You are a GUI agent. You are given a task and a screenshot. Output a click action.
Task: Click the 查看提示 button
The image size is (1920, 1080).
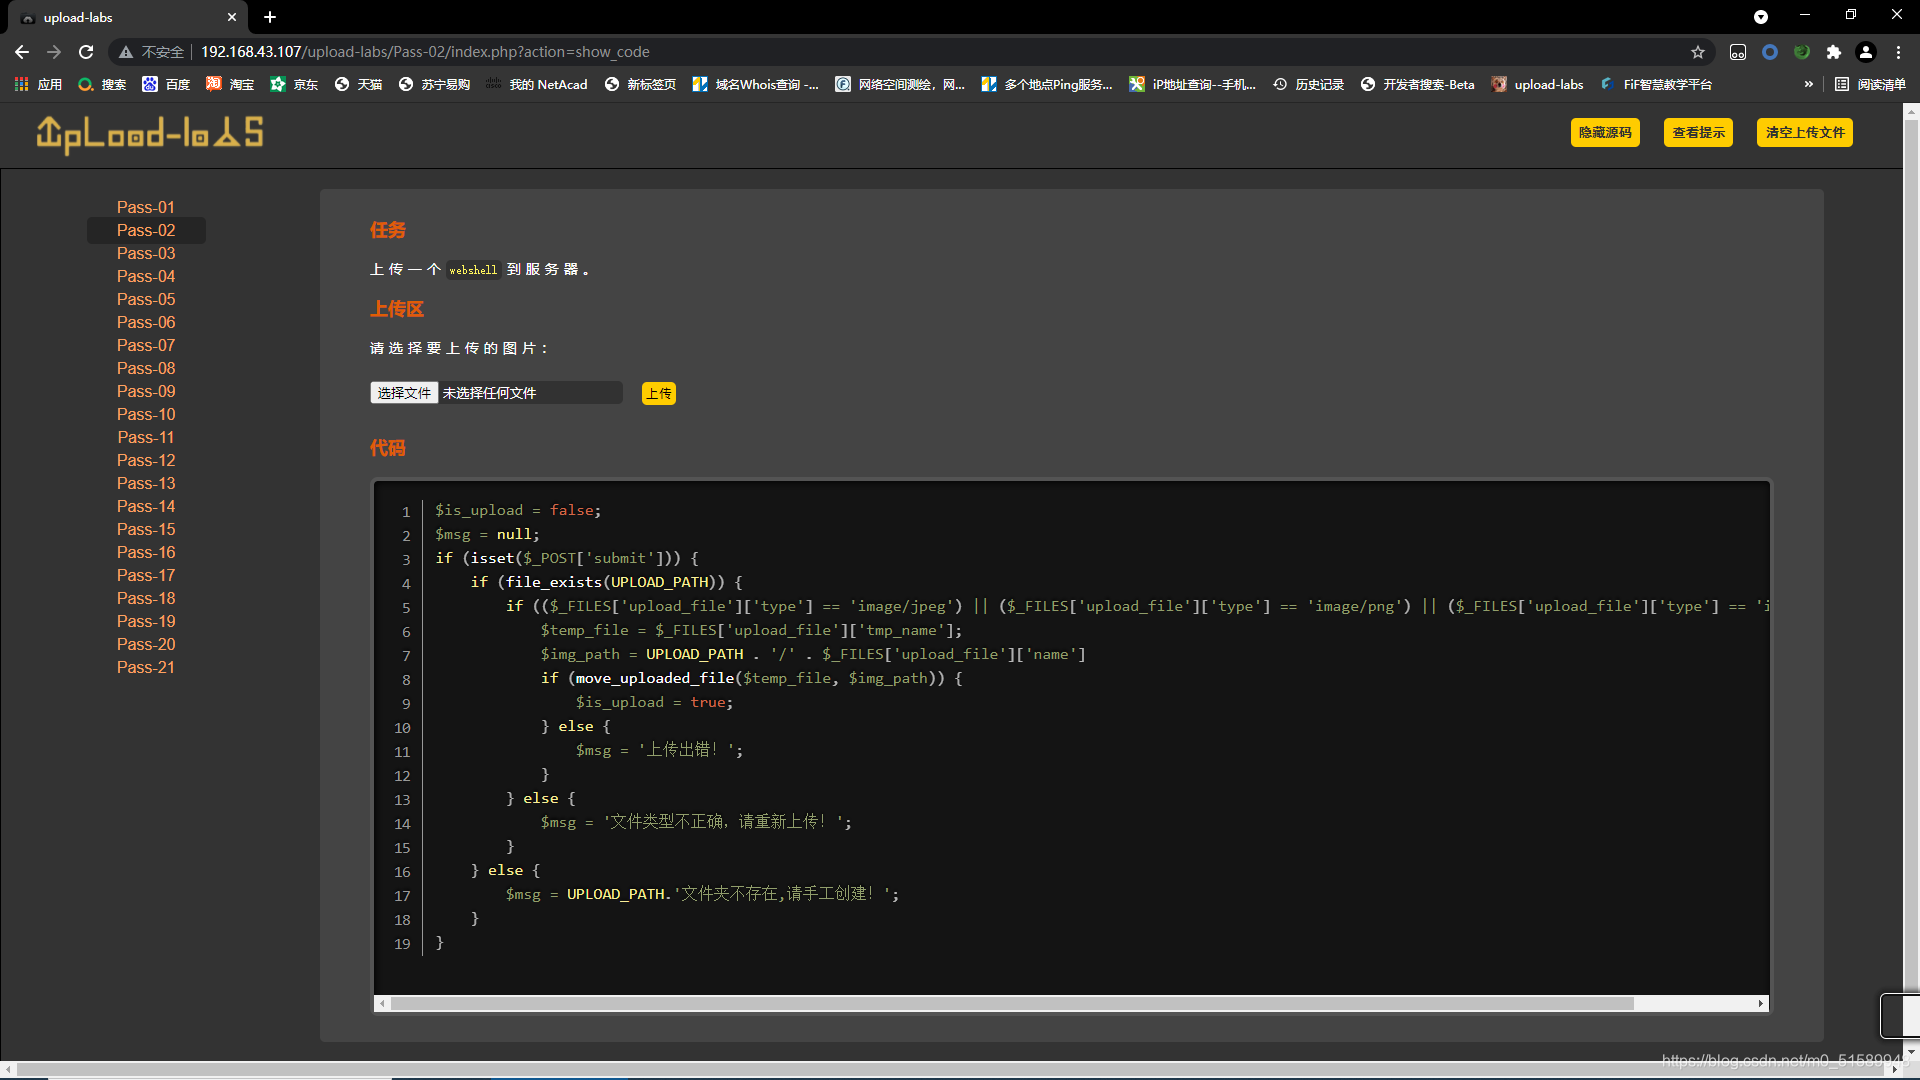click(x=1698, y=132)
